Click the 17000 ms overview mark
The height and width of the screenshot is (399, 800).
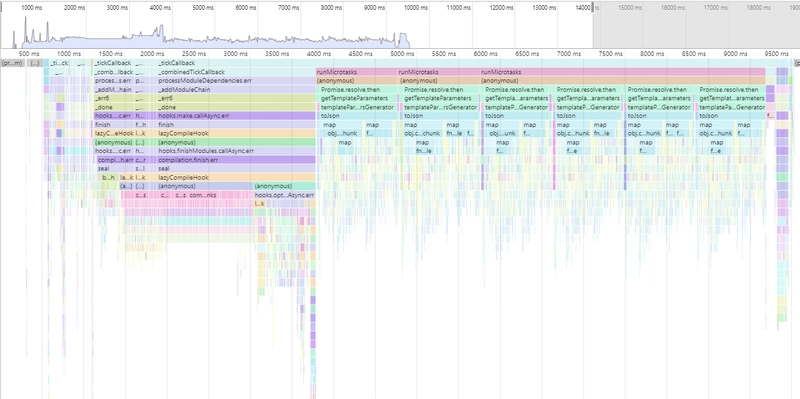pyautogui.click(x=715, y=8)
